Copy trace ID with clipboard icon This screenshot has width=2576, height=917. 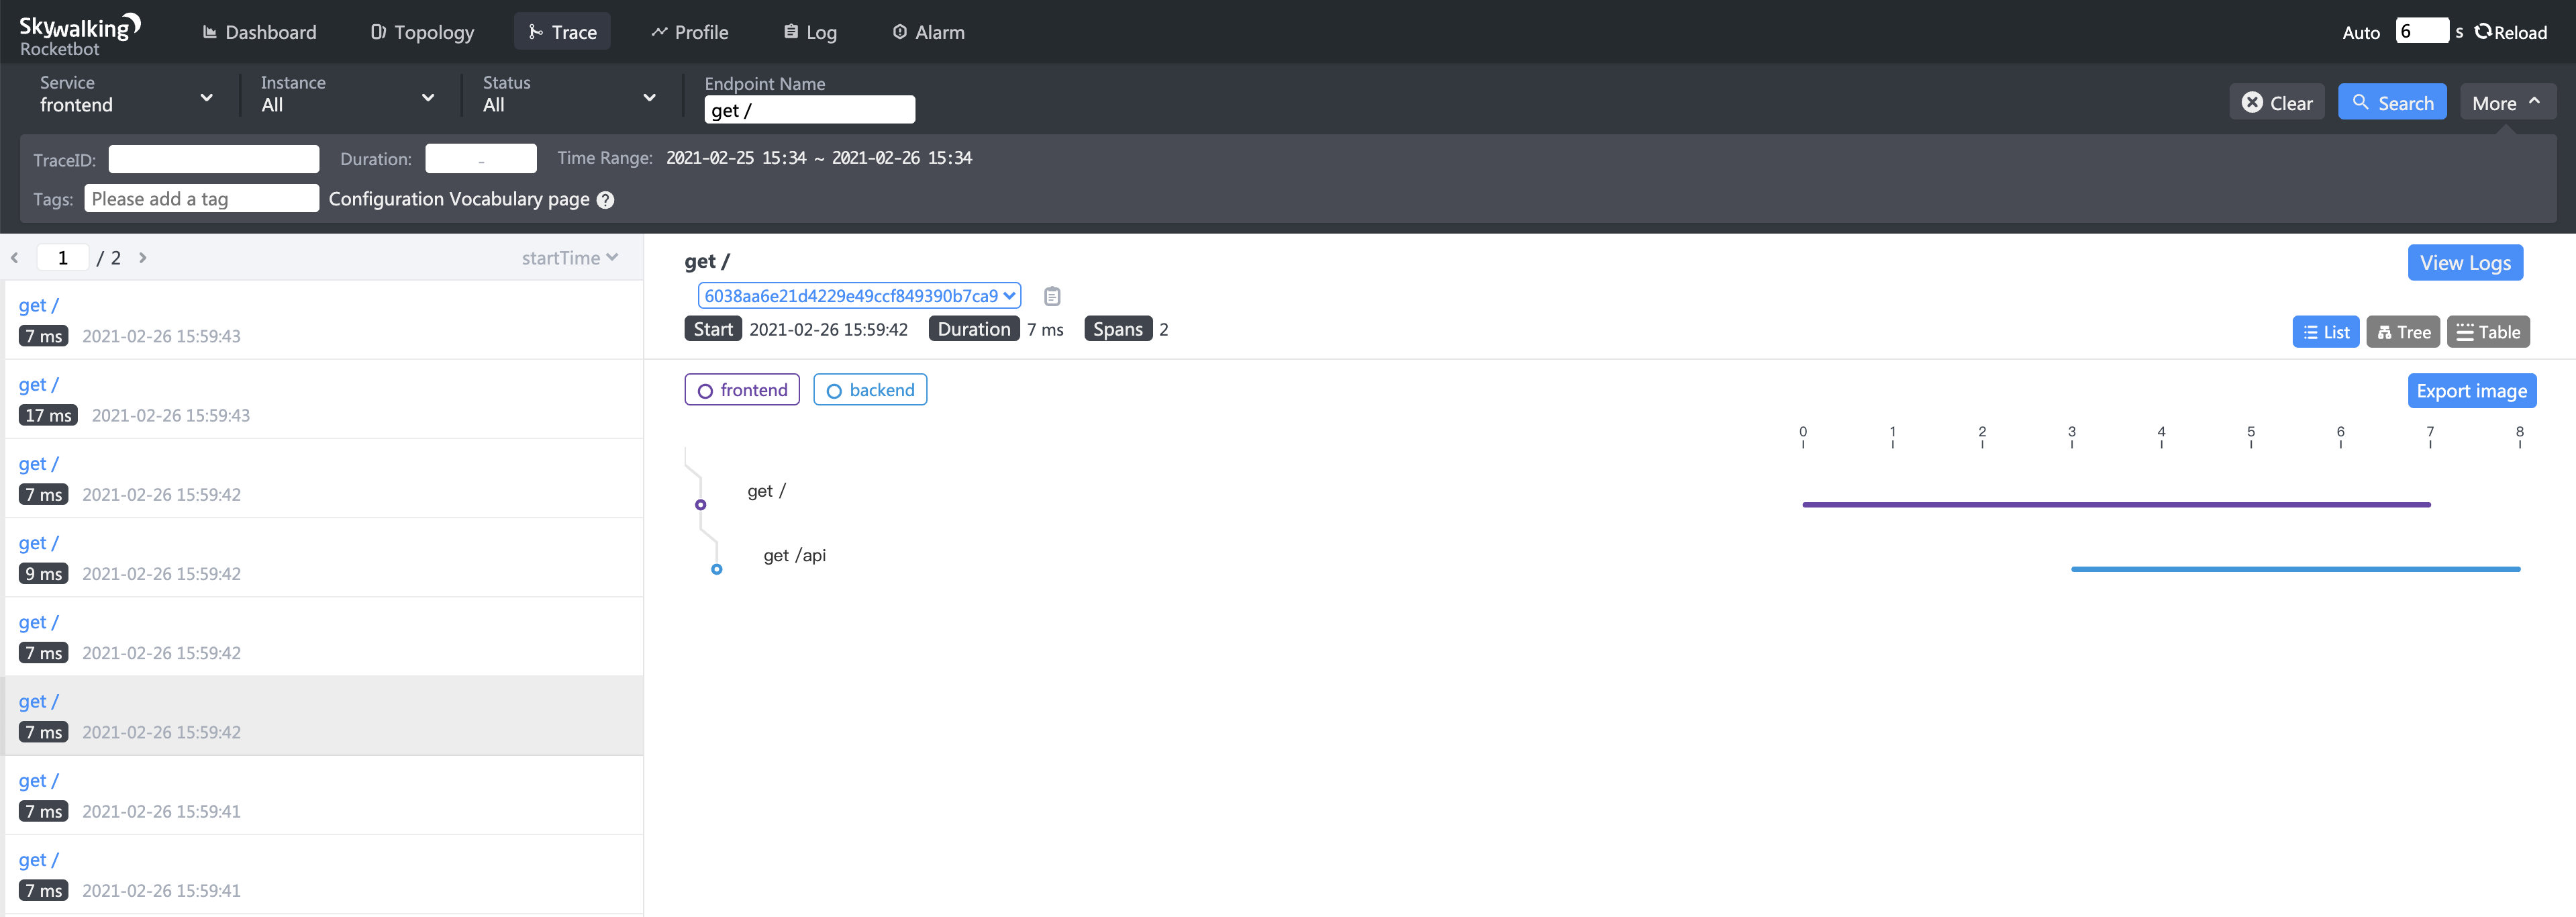tap(1051, 296)
